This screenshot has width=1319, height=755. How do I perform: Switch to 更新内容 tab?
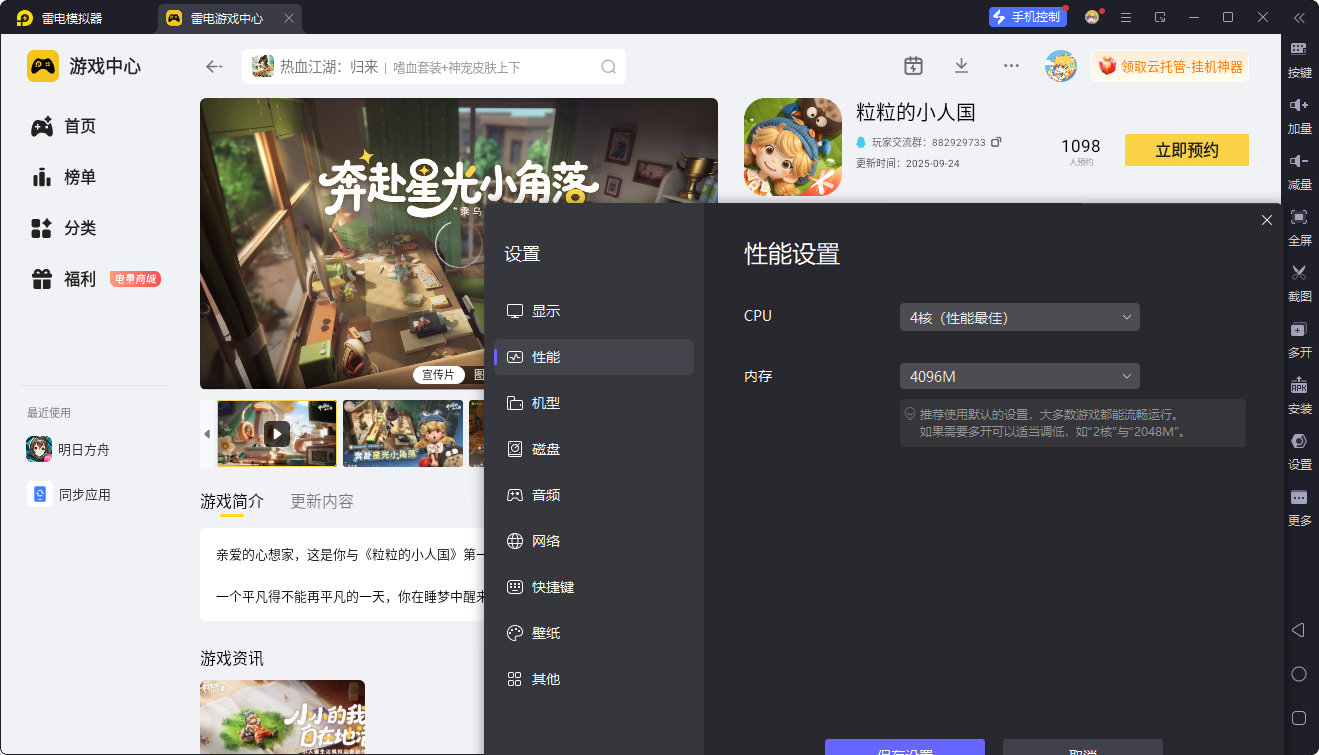[321, 501]
